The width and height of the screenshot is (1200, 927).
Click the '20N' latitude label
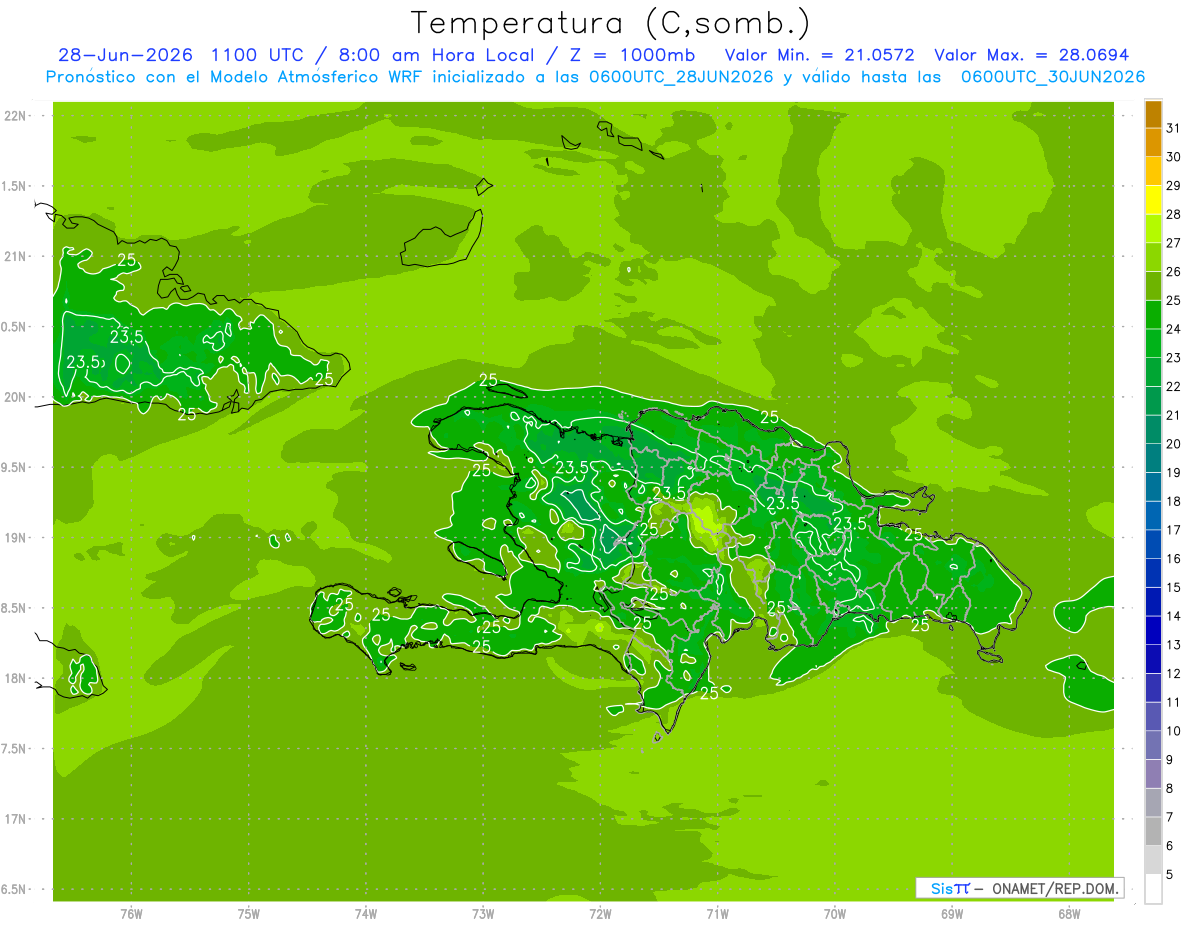coord(17,397)
